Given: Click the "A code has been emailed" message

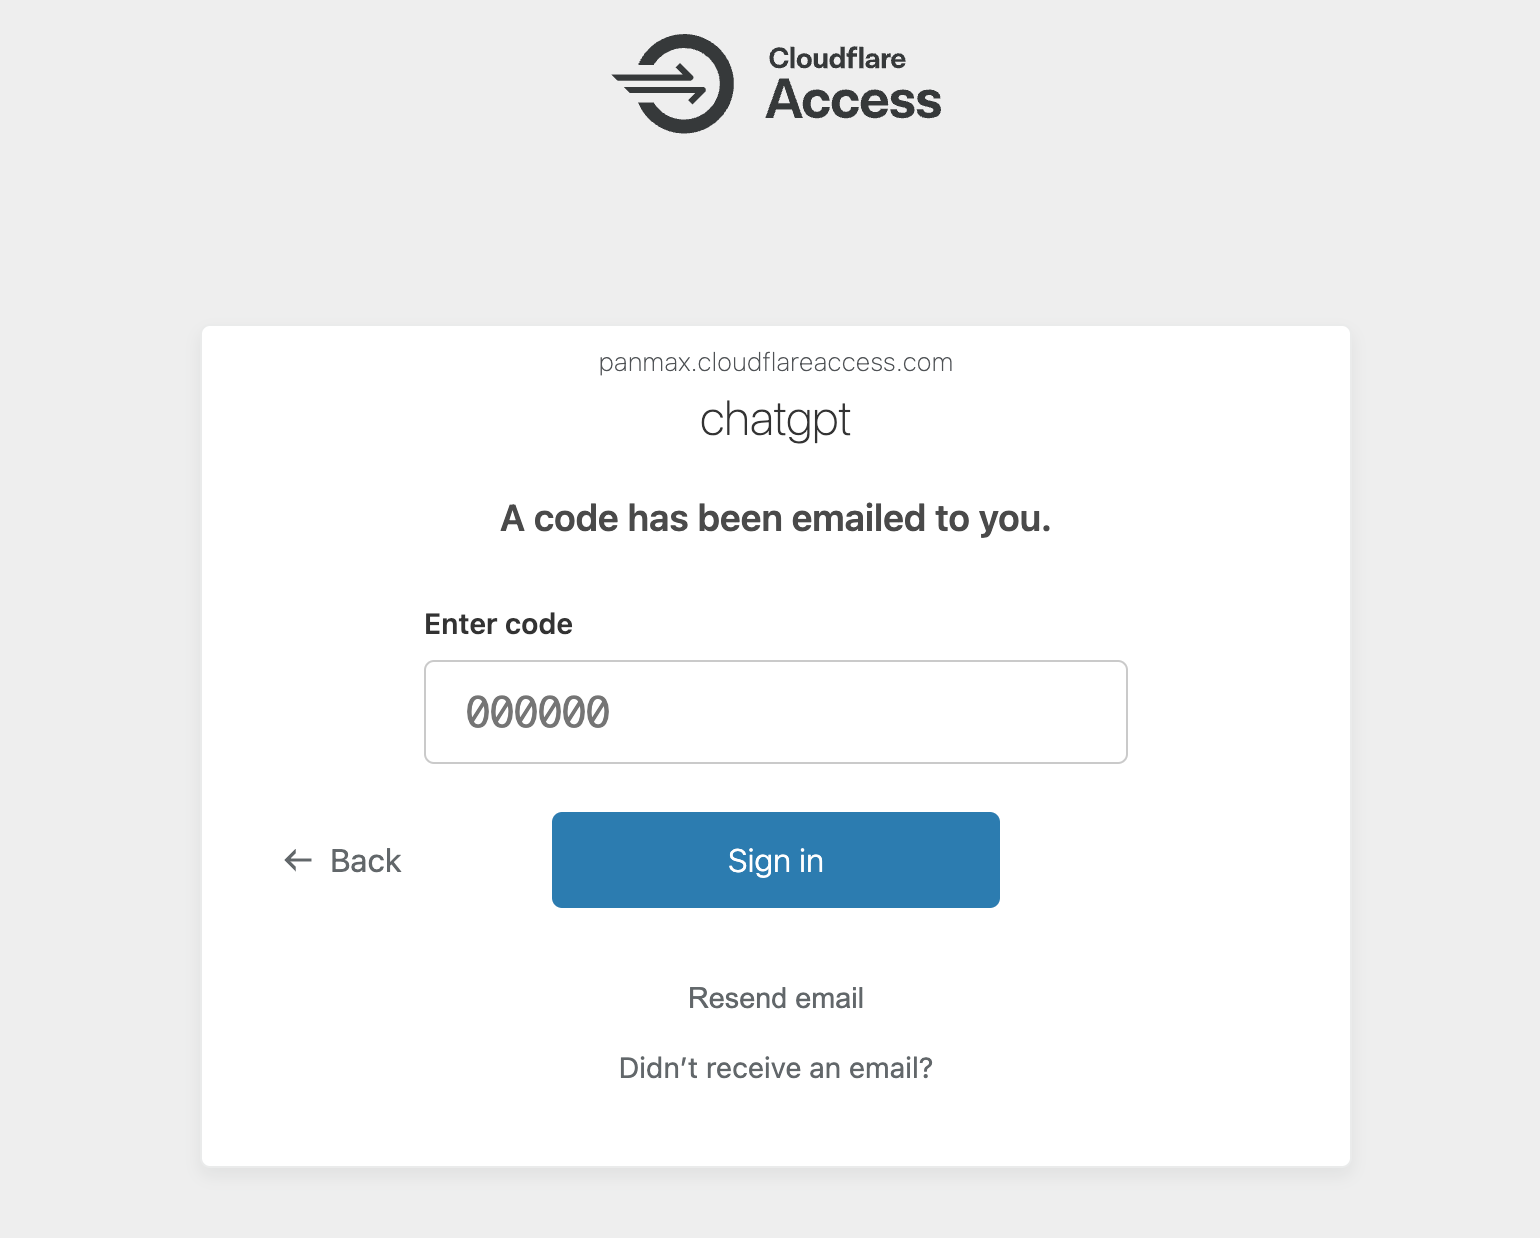Looking at the screenshot, I should pyautogui.click(x=775, y=519).
